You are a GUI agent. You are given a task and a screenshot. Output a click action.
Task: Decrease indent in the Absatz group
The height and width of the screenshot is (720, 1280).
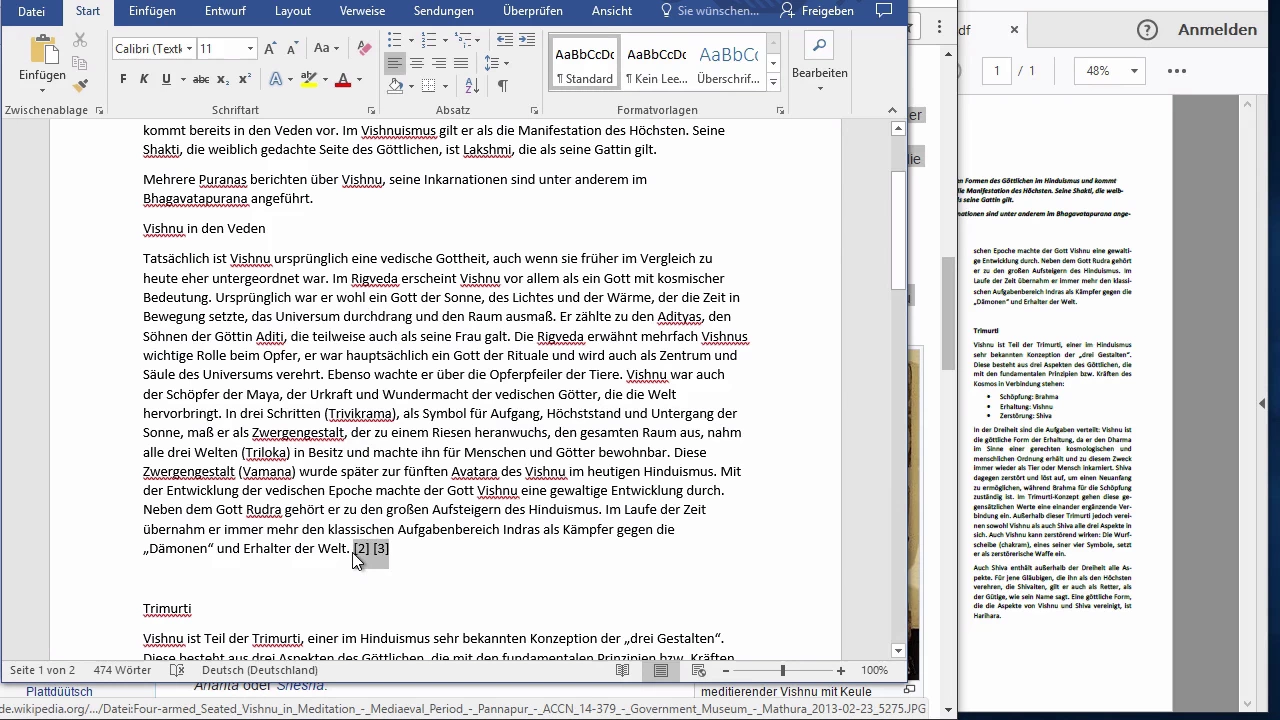[x=505, y=40]
